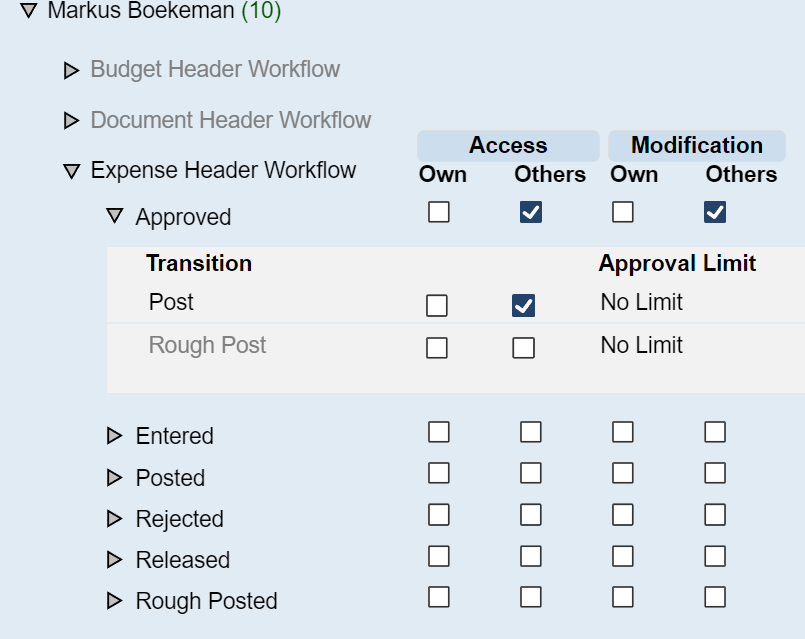805x639 pixels.
Task: Uncheck Approved Modification Others checkbox
Action: (715, 212)
